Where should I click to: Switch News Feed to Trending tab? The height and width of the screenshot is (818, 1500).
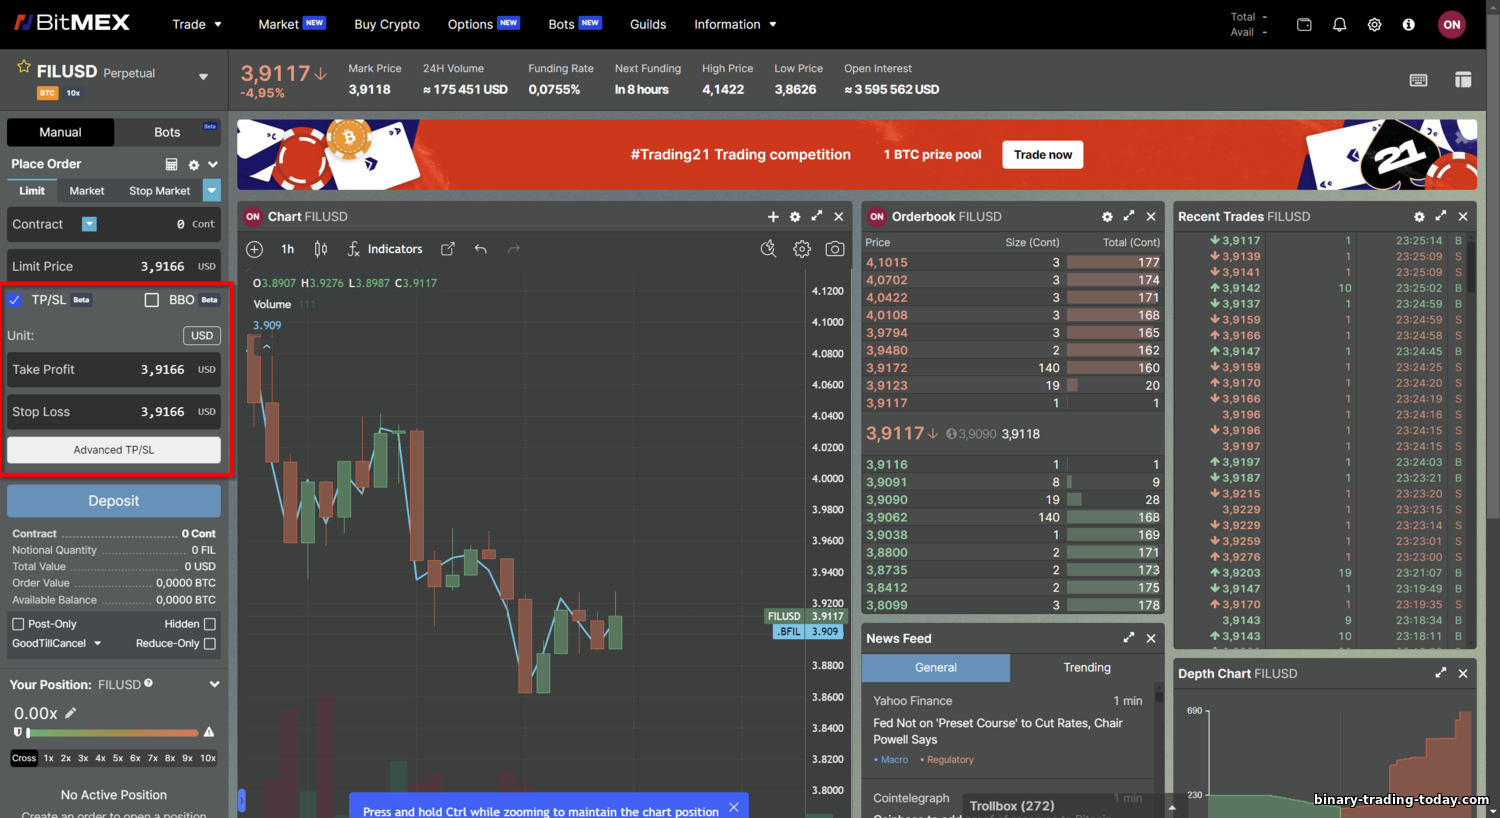click(1087, 668)
